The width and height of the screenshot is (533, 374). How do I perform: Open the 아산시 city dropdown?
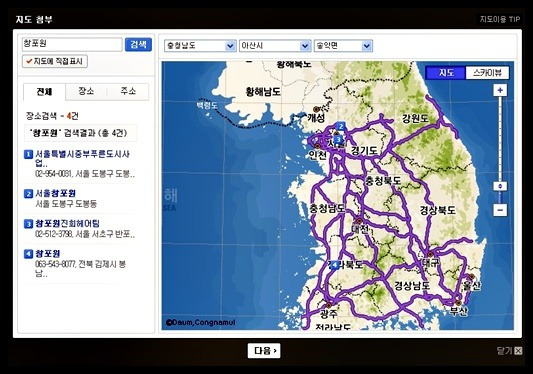coord(275,46)
